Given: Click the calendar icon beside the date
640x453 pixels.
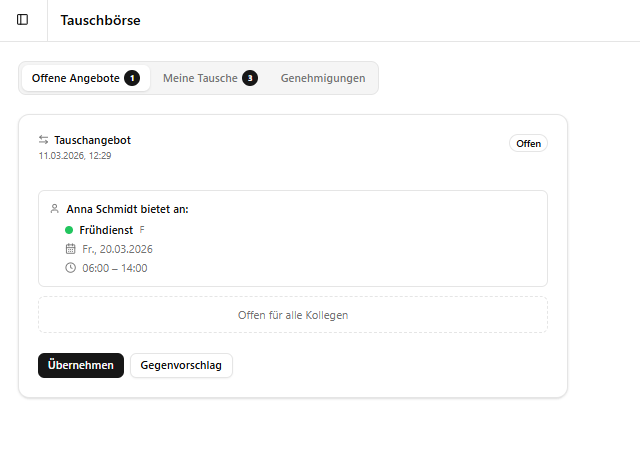Looking at the screenshot, I should point(70,249).
